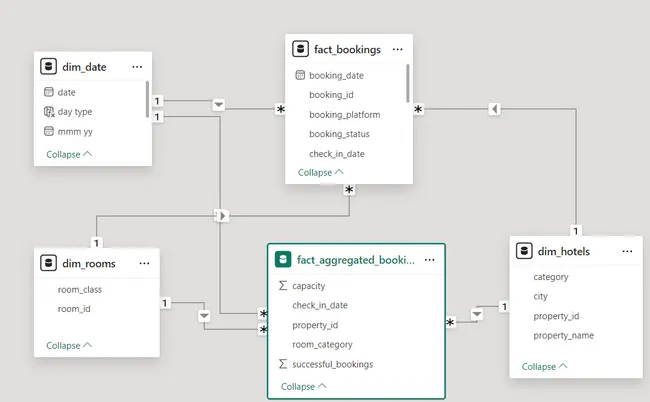
Task: Select the capacity field
Action: click(x=309, y=286)
